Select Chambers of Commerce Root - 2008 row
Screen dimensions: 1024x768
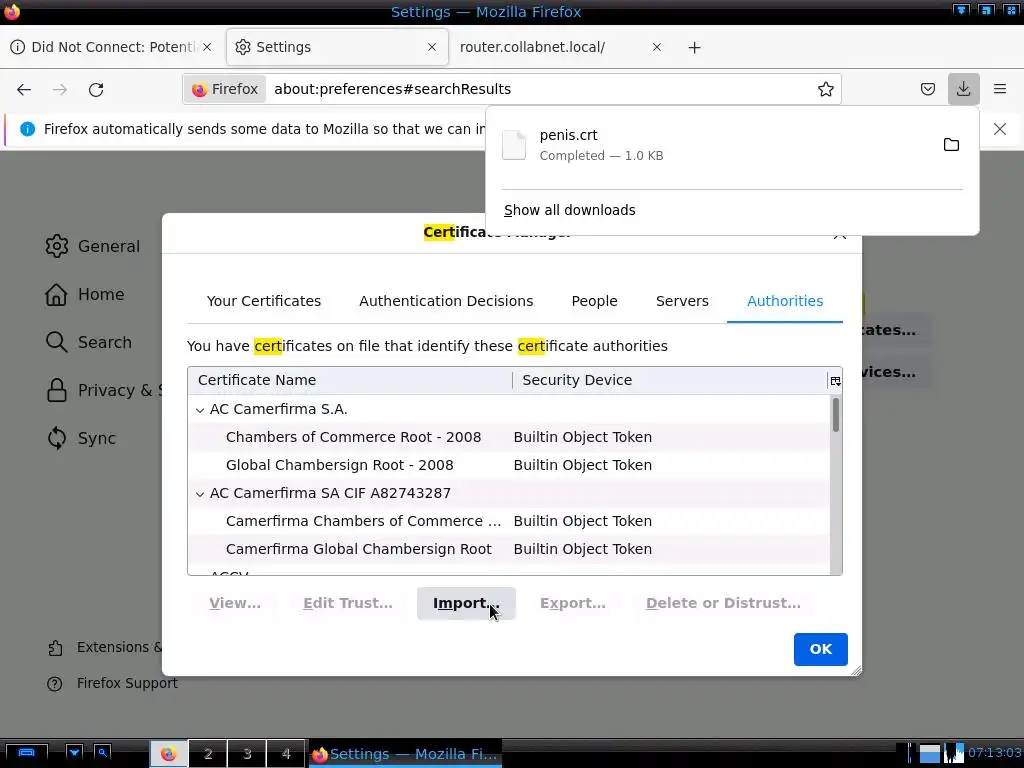pos(509,437)
